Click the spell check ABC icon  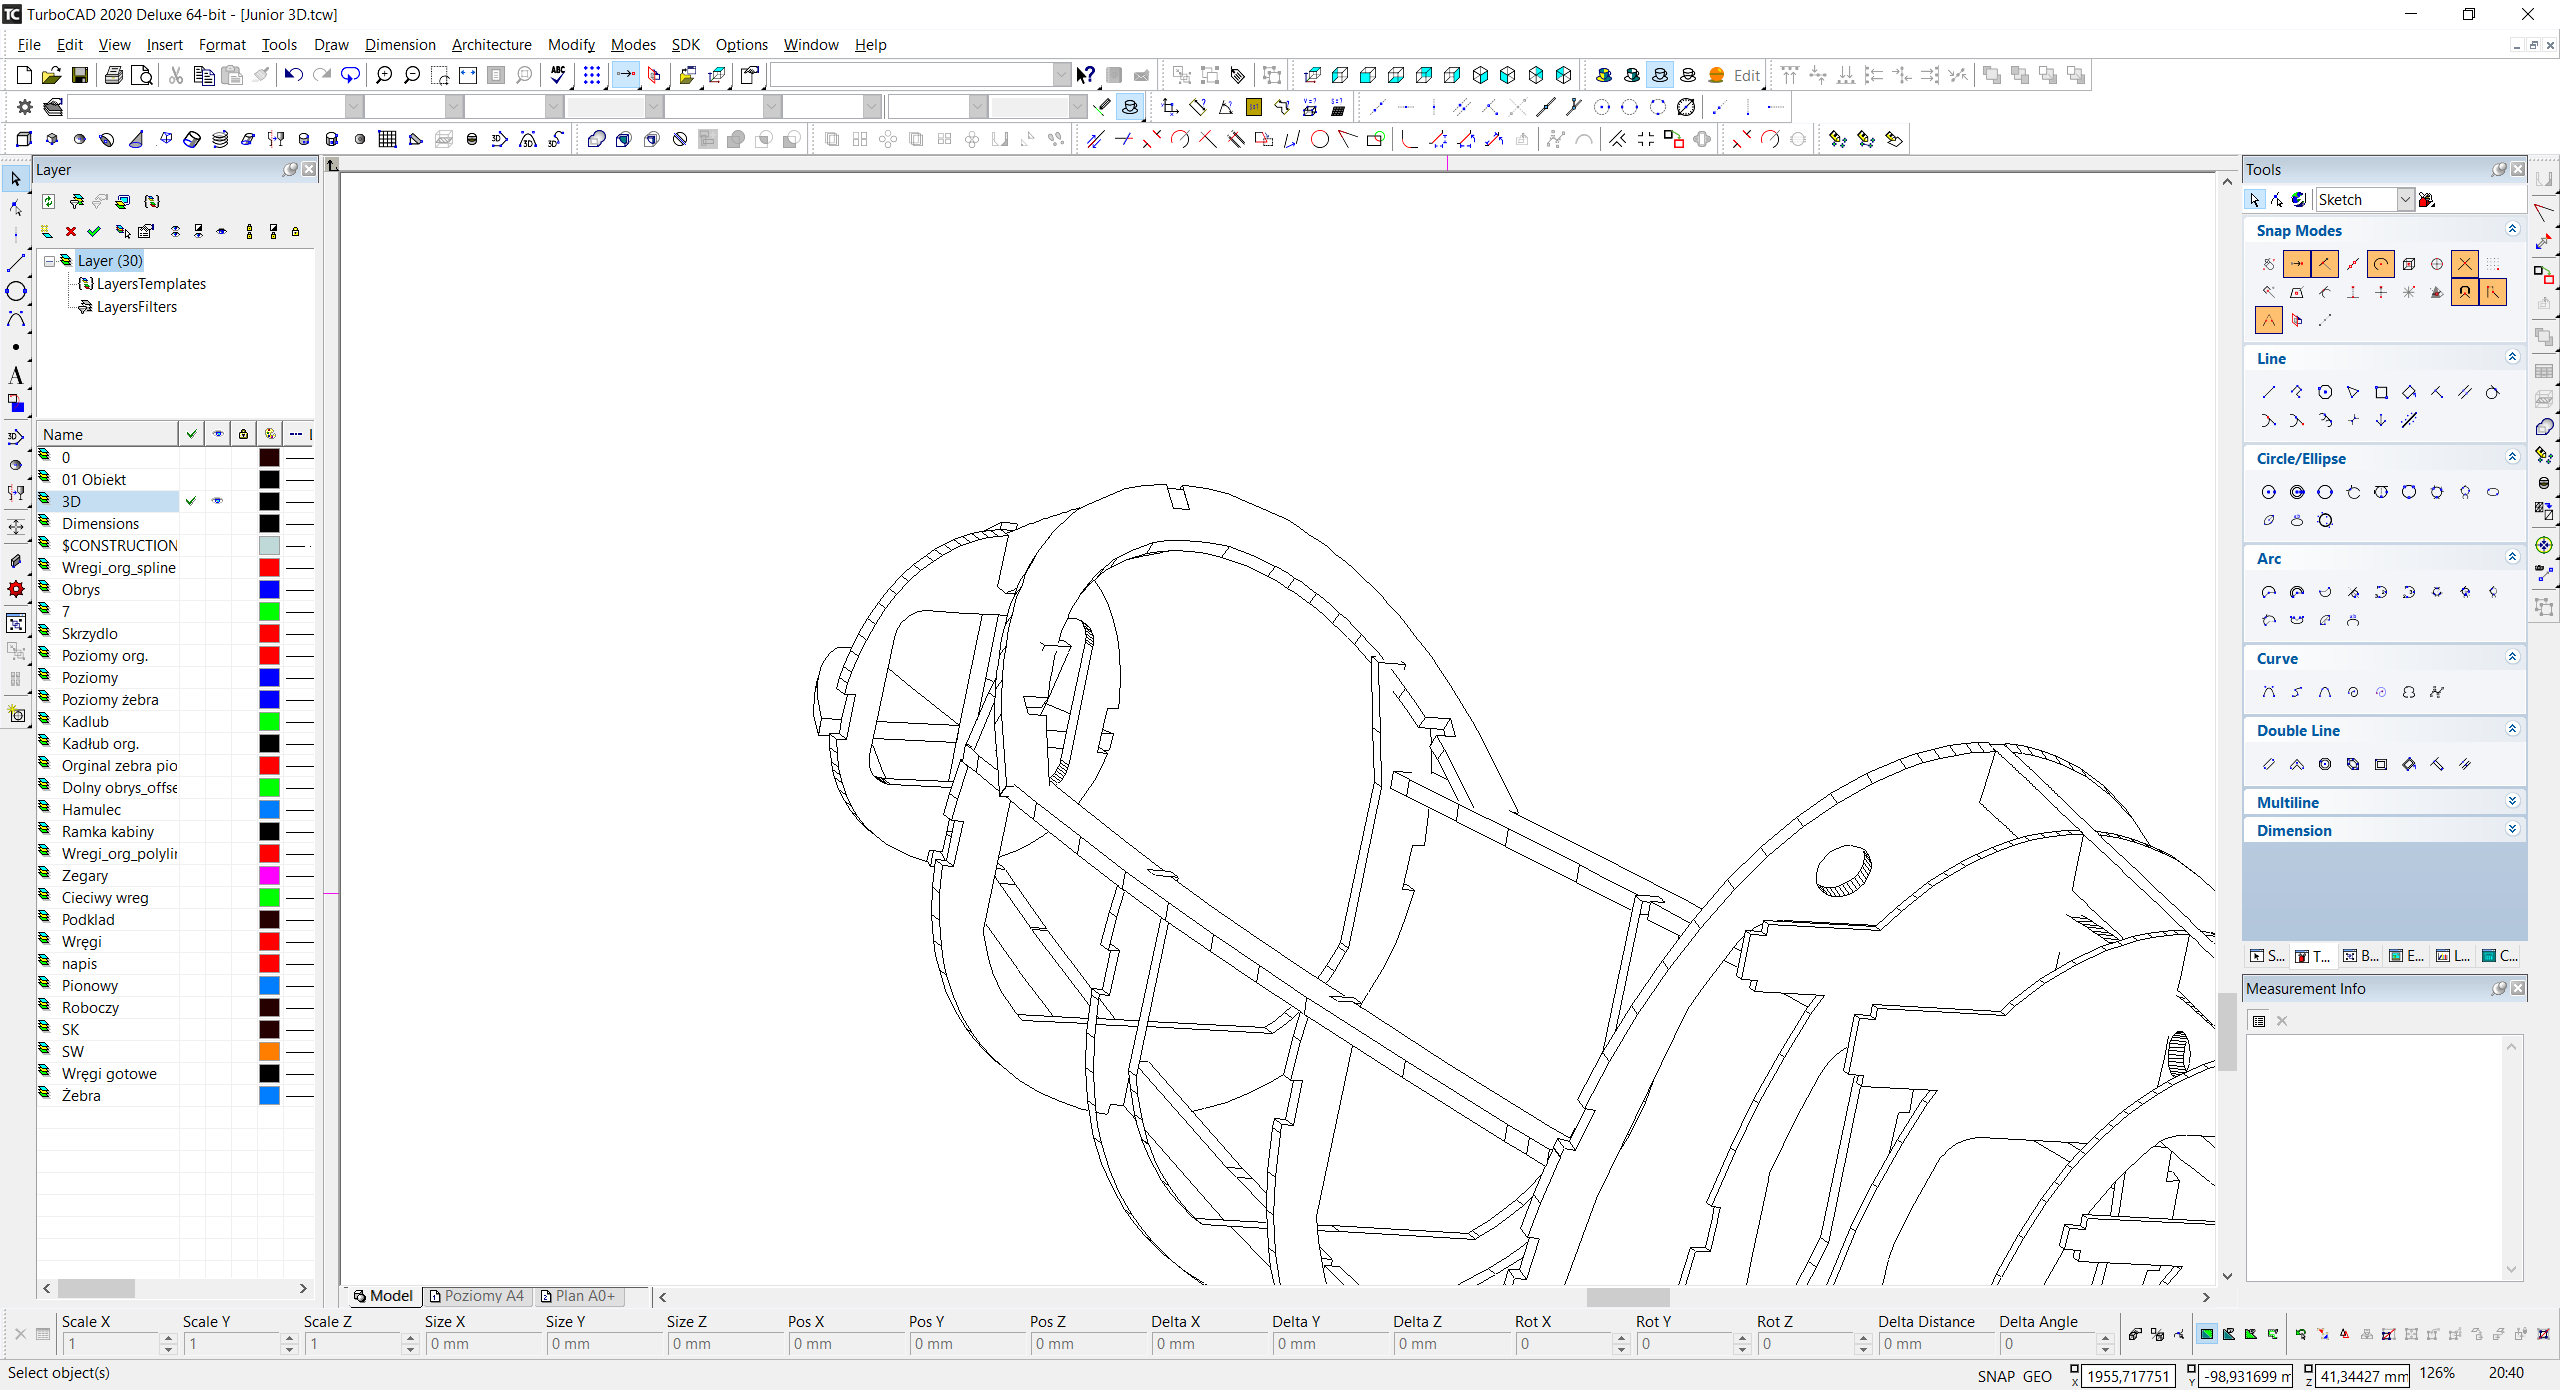(558, 75)
